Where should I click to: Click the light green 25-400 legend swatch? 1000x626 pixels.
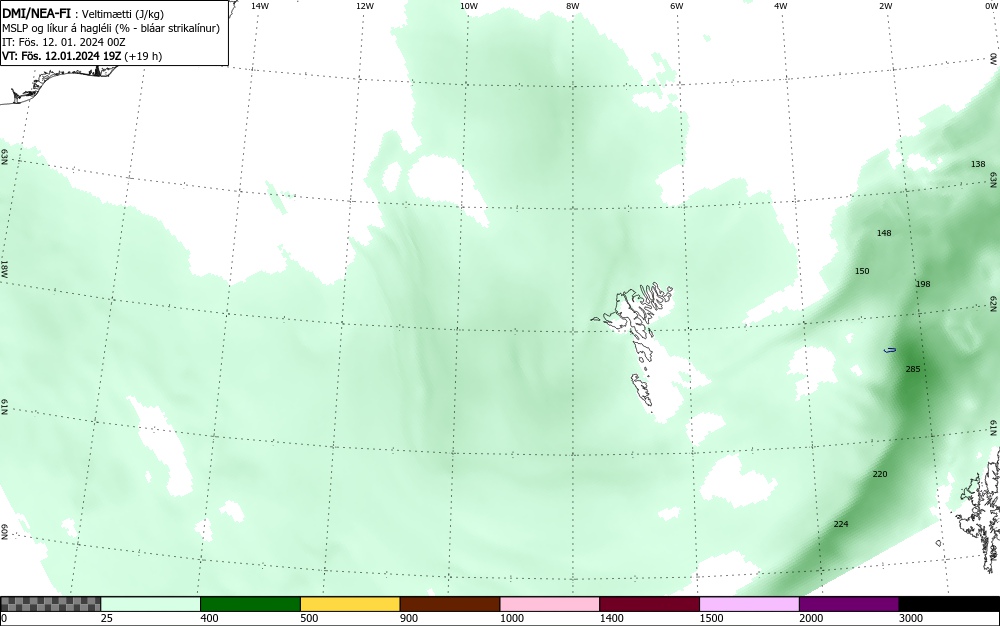coord(151,604)
